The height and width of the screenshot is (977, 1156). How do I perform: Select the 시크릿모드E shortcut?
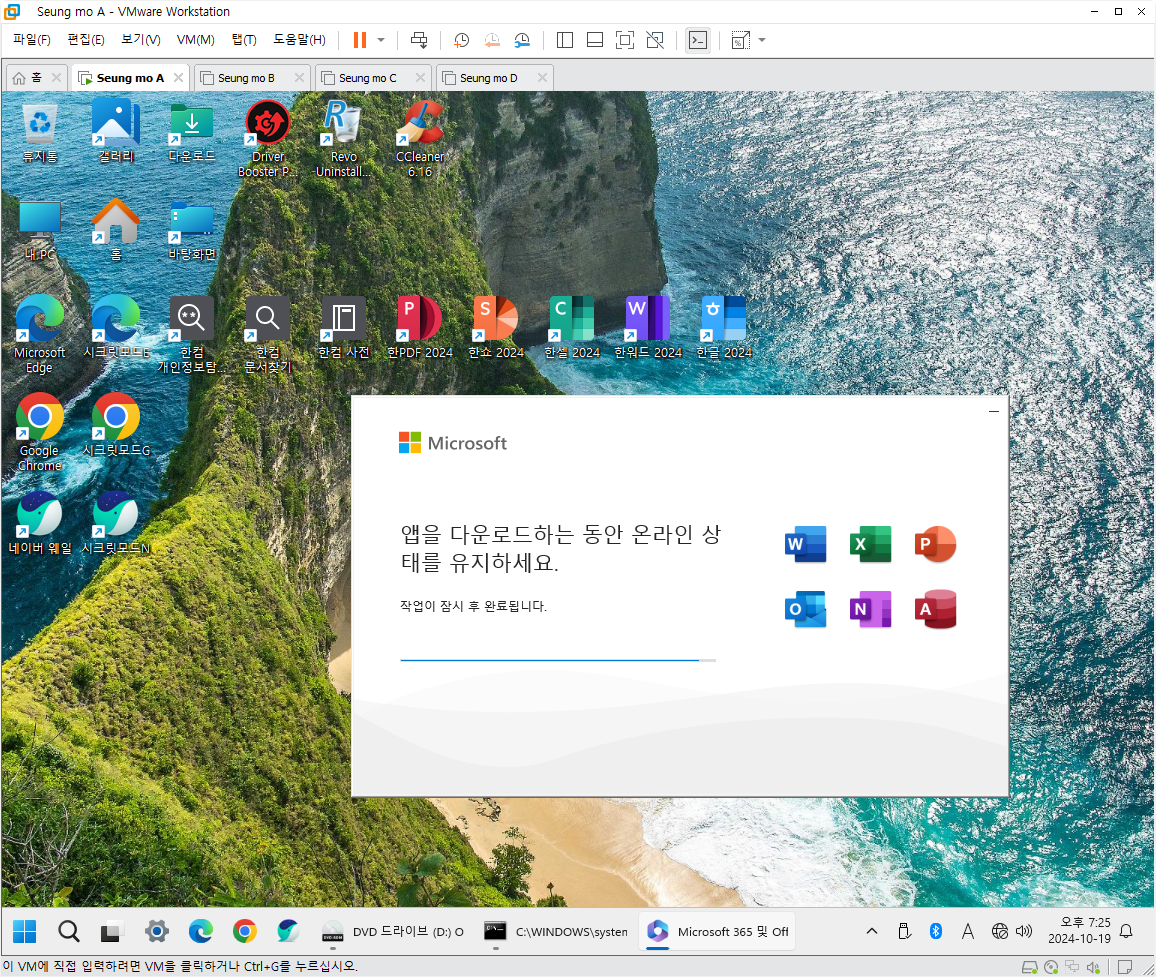[x=116, y=327]
